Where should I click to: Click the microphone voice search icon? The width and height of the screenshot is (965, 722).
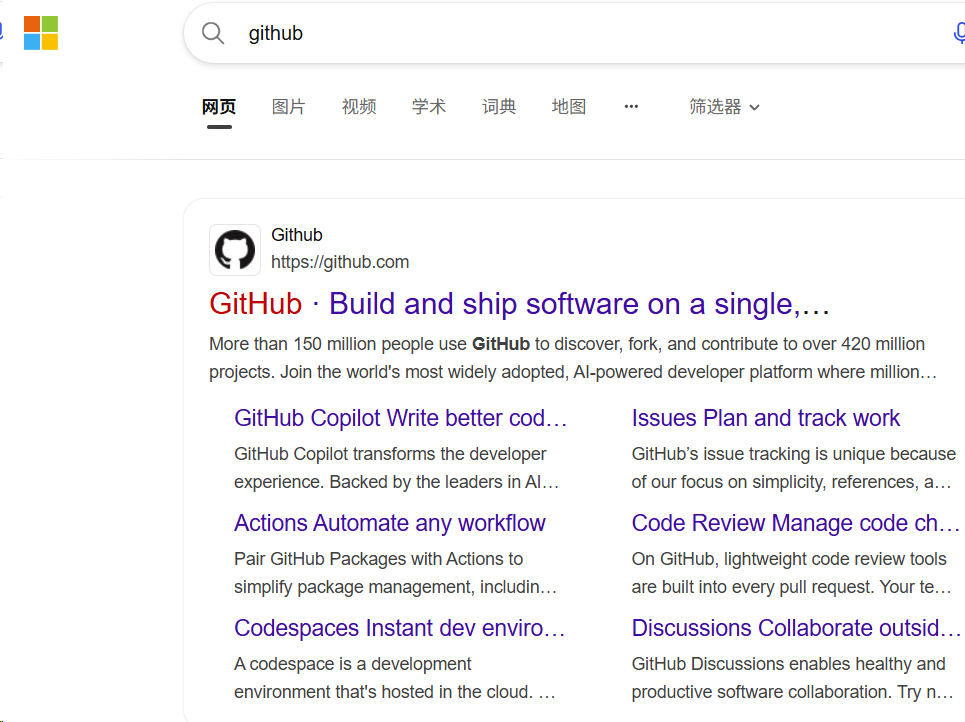pyautogui.click(x=959, y=33)
